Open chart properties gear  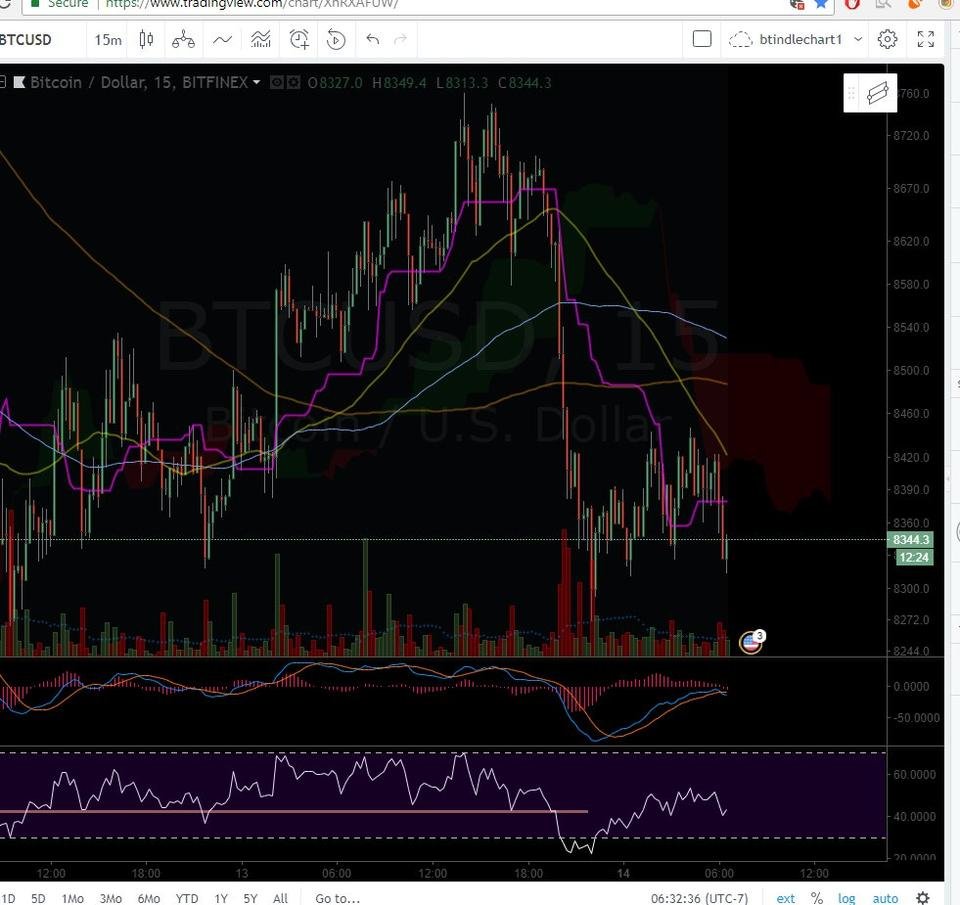point(887,39)
